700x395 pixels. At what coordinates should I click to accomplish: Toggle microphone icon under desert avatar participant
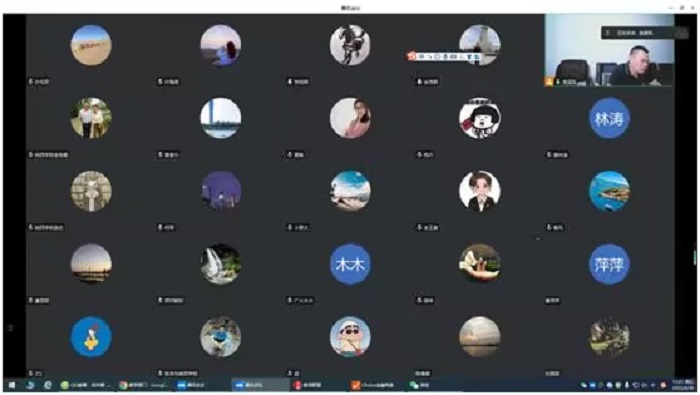coord(31,82)
